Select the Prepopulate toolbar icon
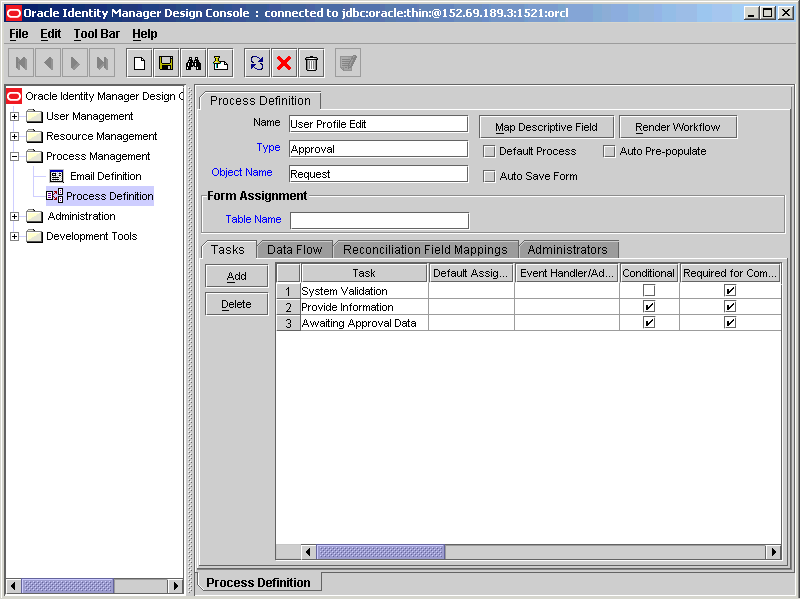Image resolution: width=800 pixels, height=600 pixels. 220,62
